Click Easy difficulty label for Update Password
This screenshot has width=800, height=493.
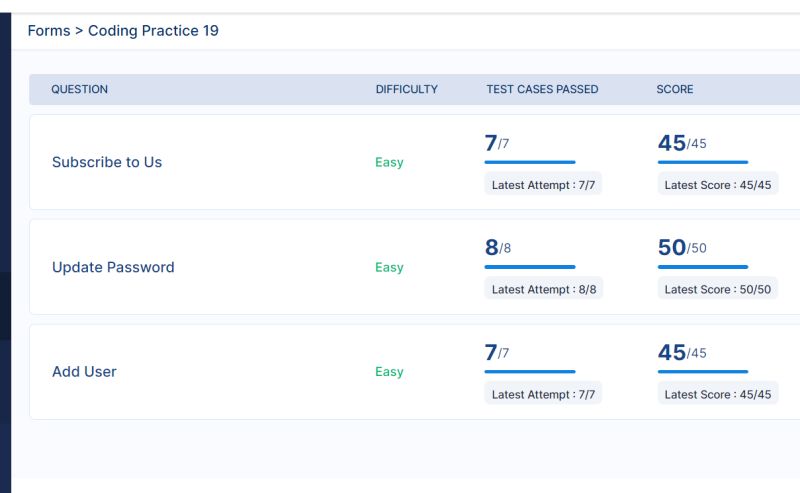pyautogui.click(x=389, y=267)
